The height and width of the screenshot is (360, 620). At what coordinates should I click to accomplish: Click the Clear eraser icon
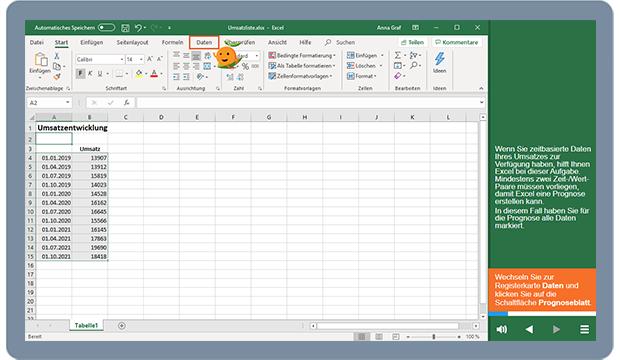click(398, 76)
